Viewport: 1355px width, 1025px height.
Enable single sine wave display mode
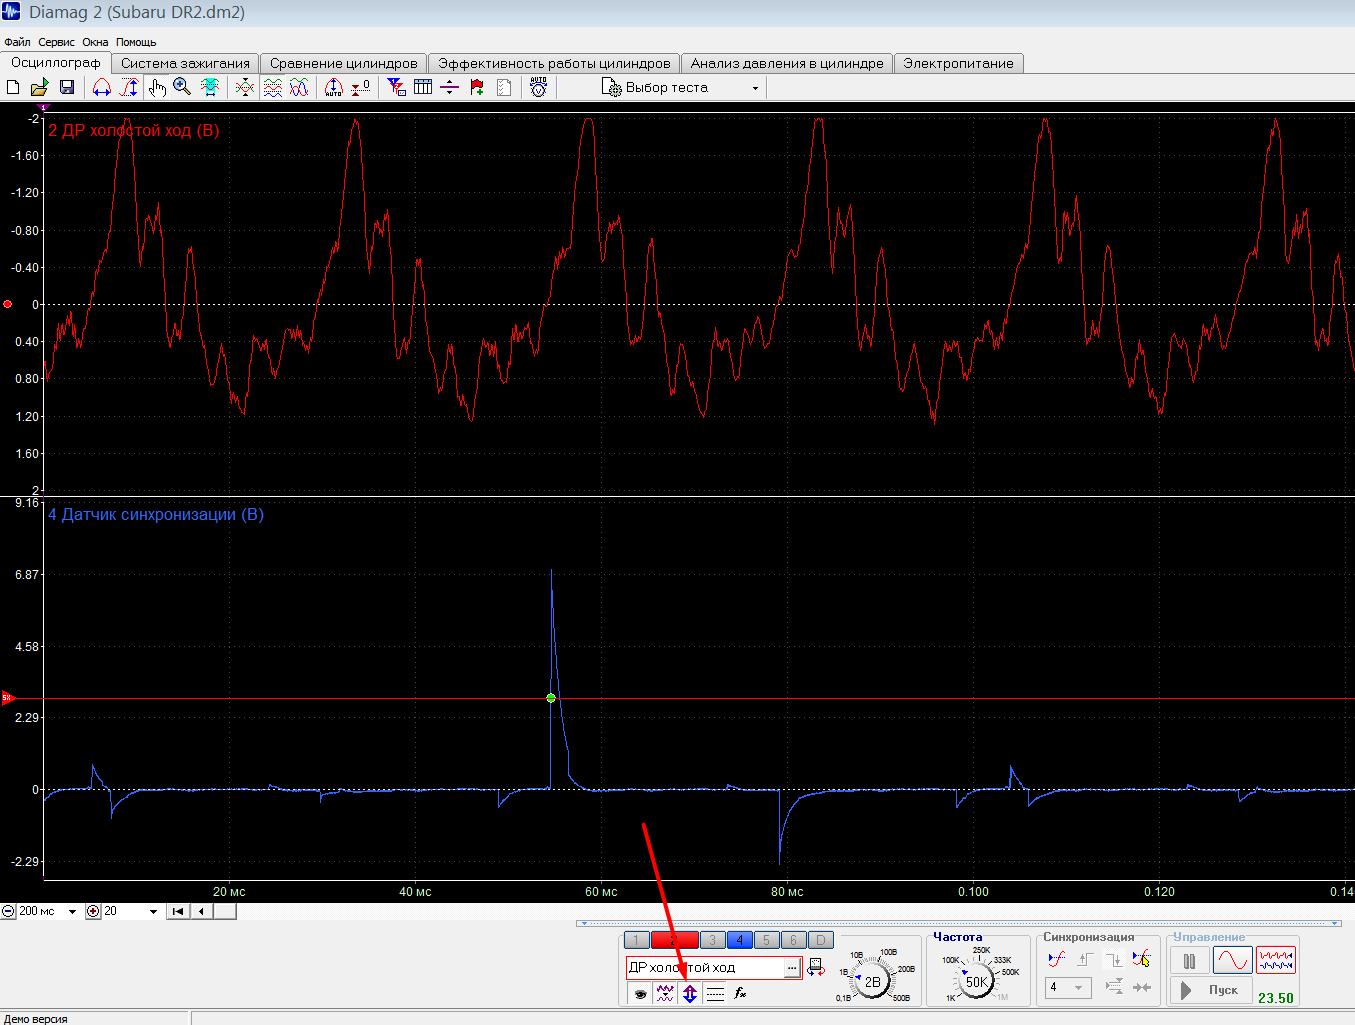[1232, 960]
